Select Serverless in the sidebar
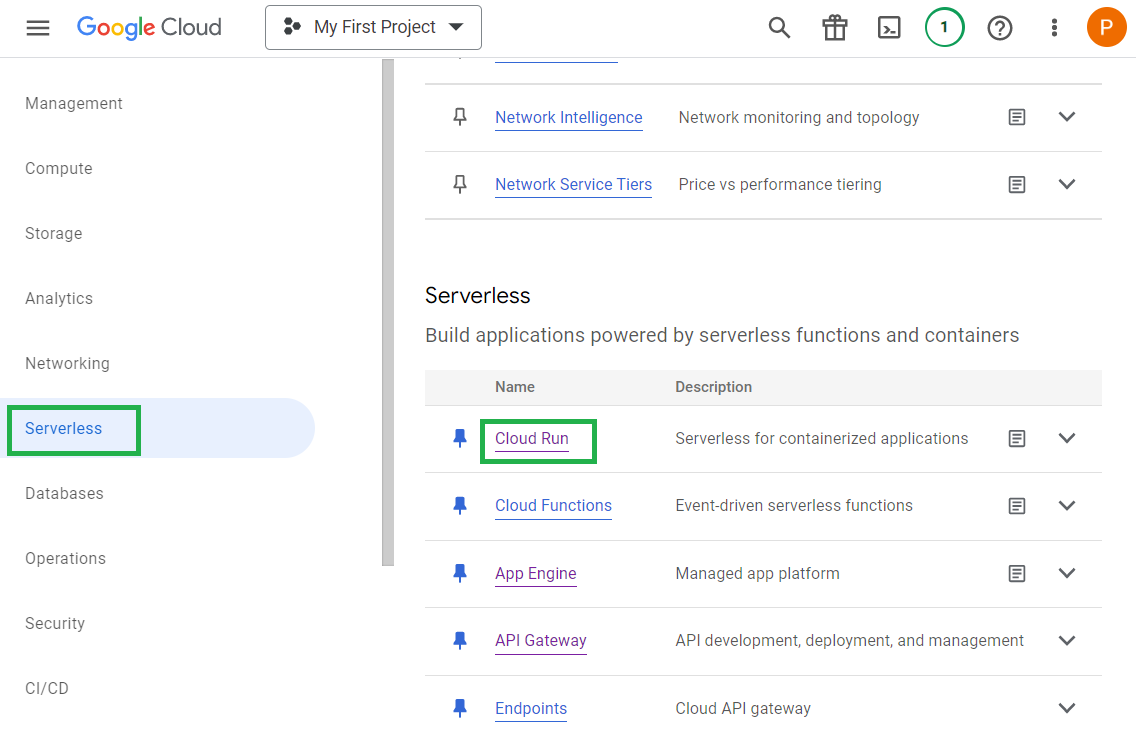This screenshot has width=1136, height=734. pyautogui.click(x=157, y=428)
